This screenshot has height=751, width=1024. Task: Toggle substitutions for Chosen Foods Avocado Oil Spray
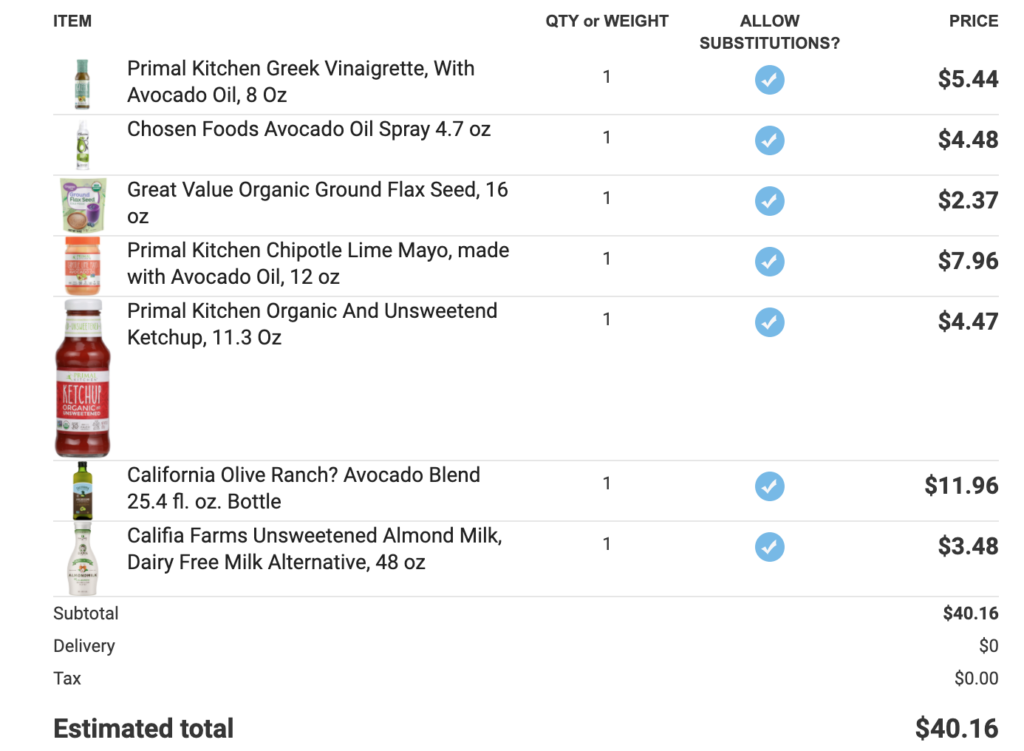(x=769, y=140)
